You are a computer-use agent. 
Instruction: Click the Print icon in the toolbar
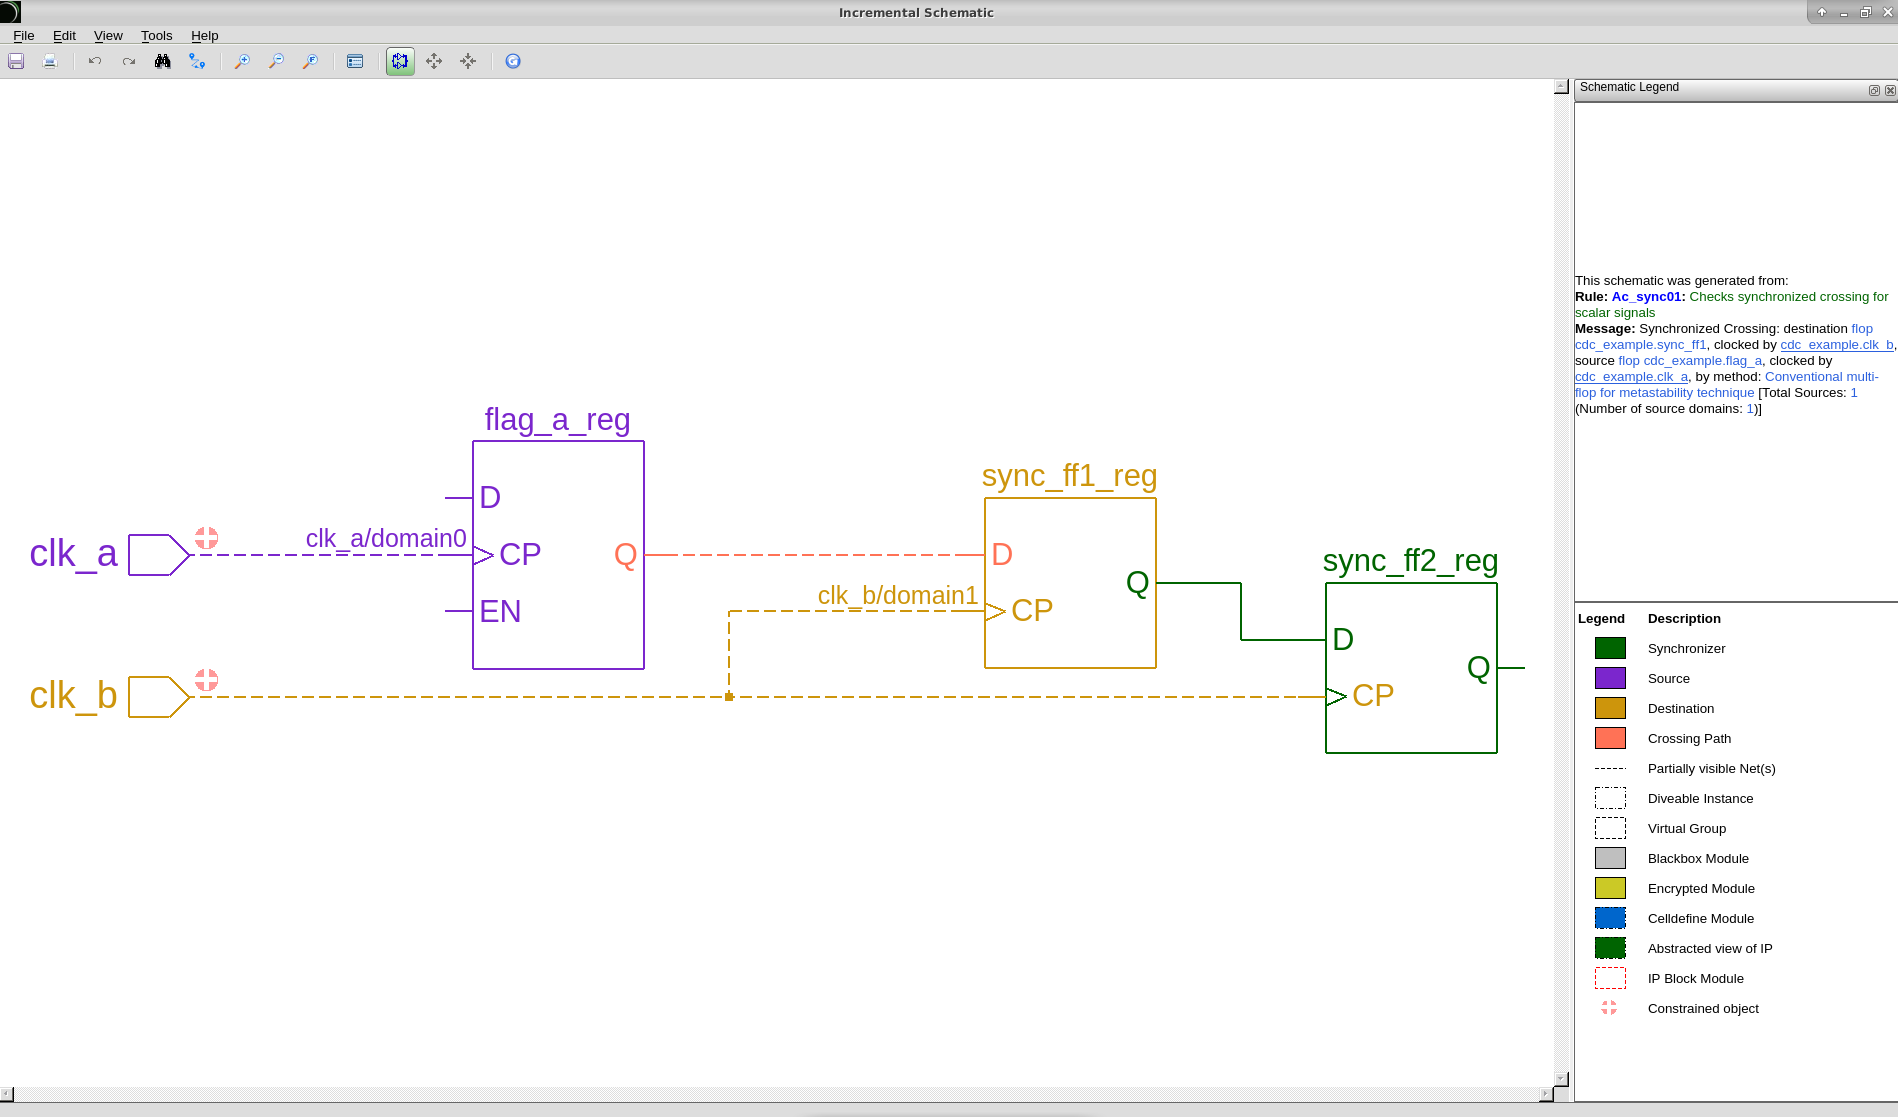pyautogui.click(x=50, y=61)
